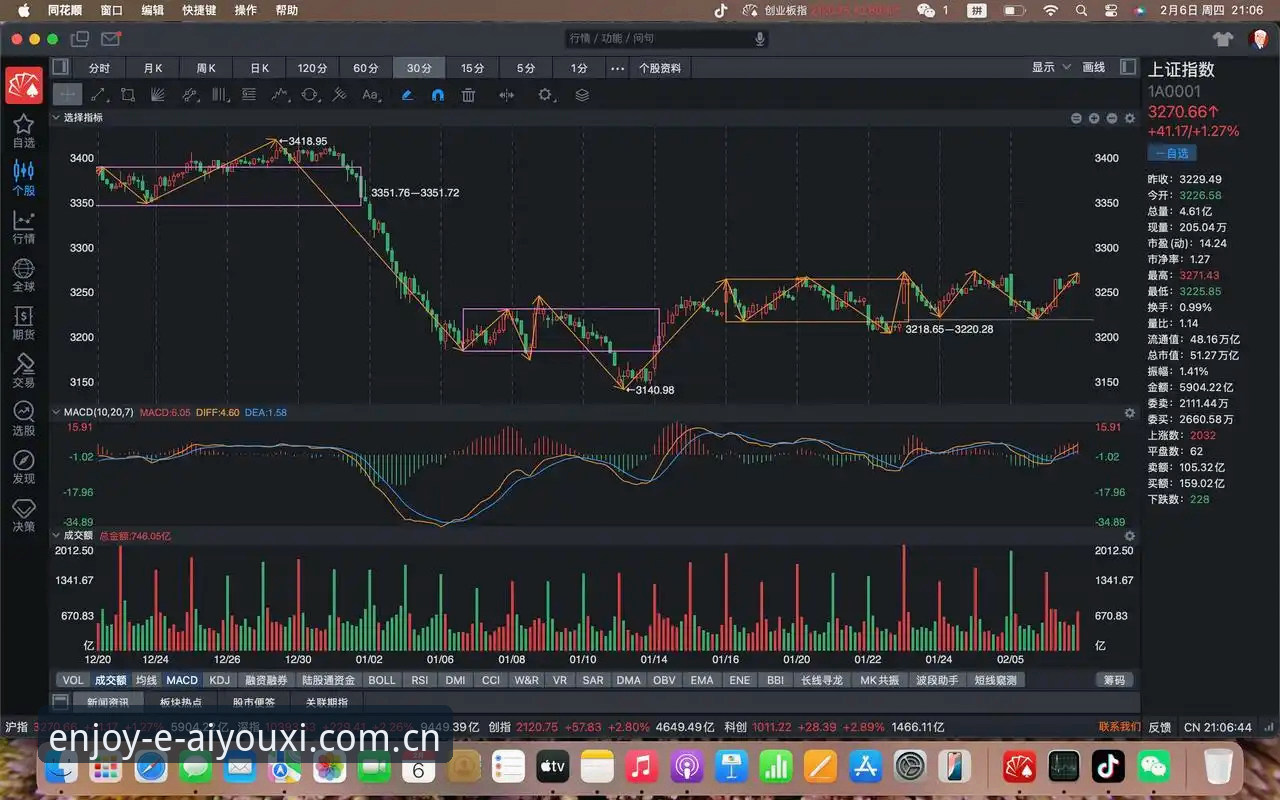The height and width of the screenshot is (800, 1280).
Task: Click the microphone voice search icon
Action: [x=760, y=39]
